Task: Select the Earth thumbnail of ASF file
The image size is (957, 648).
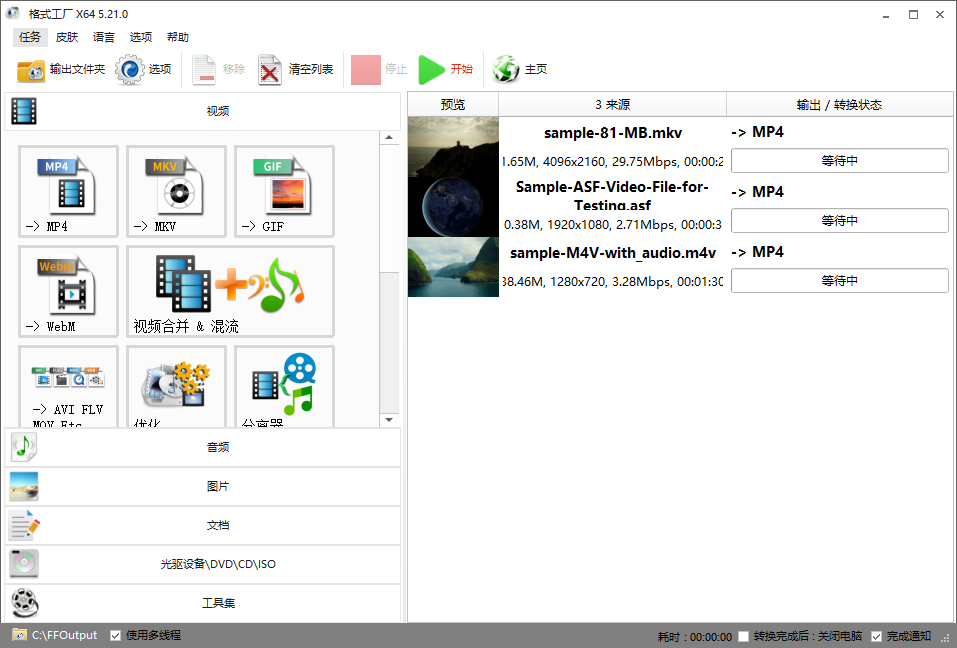Action: [453, 207]
